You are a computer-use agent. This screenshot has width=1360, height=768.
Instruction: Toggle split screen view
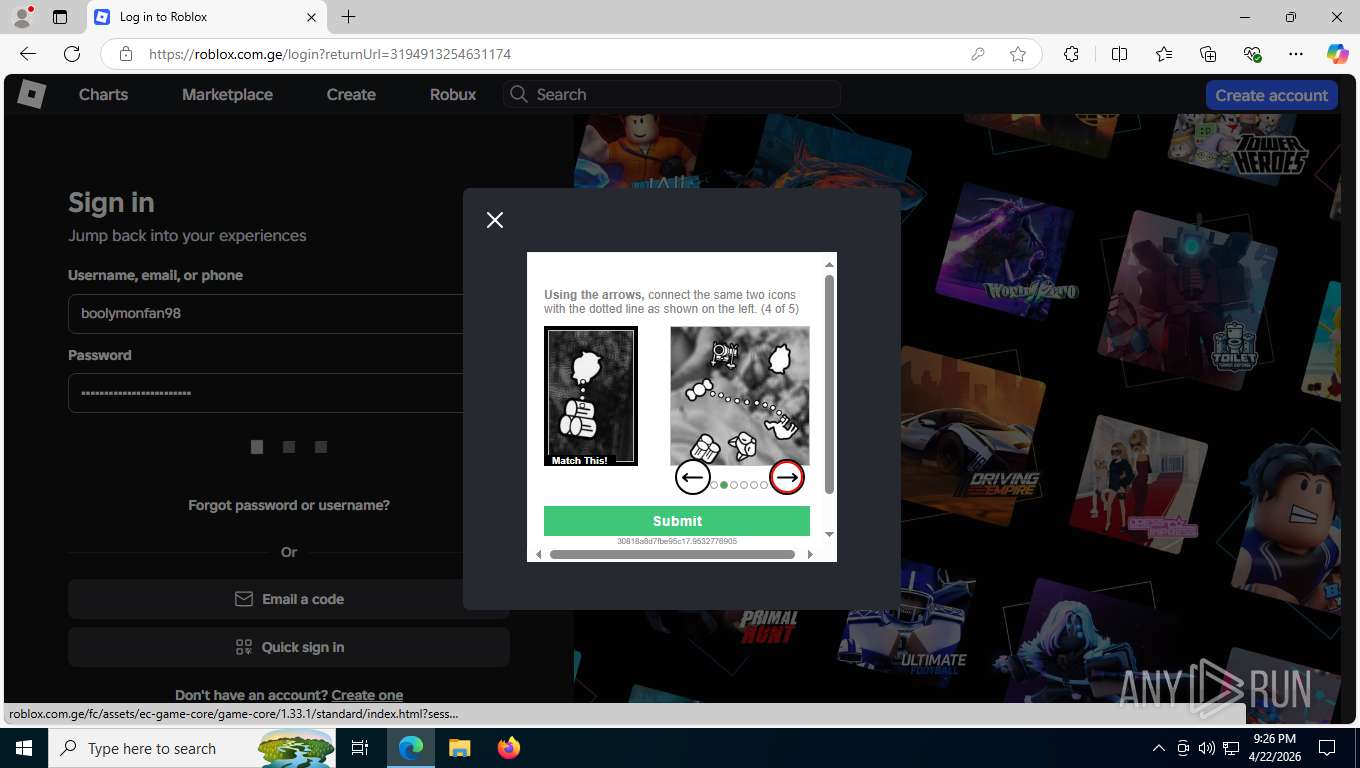1119,54
